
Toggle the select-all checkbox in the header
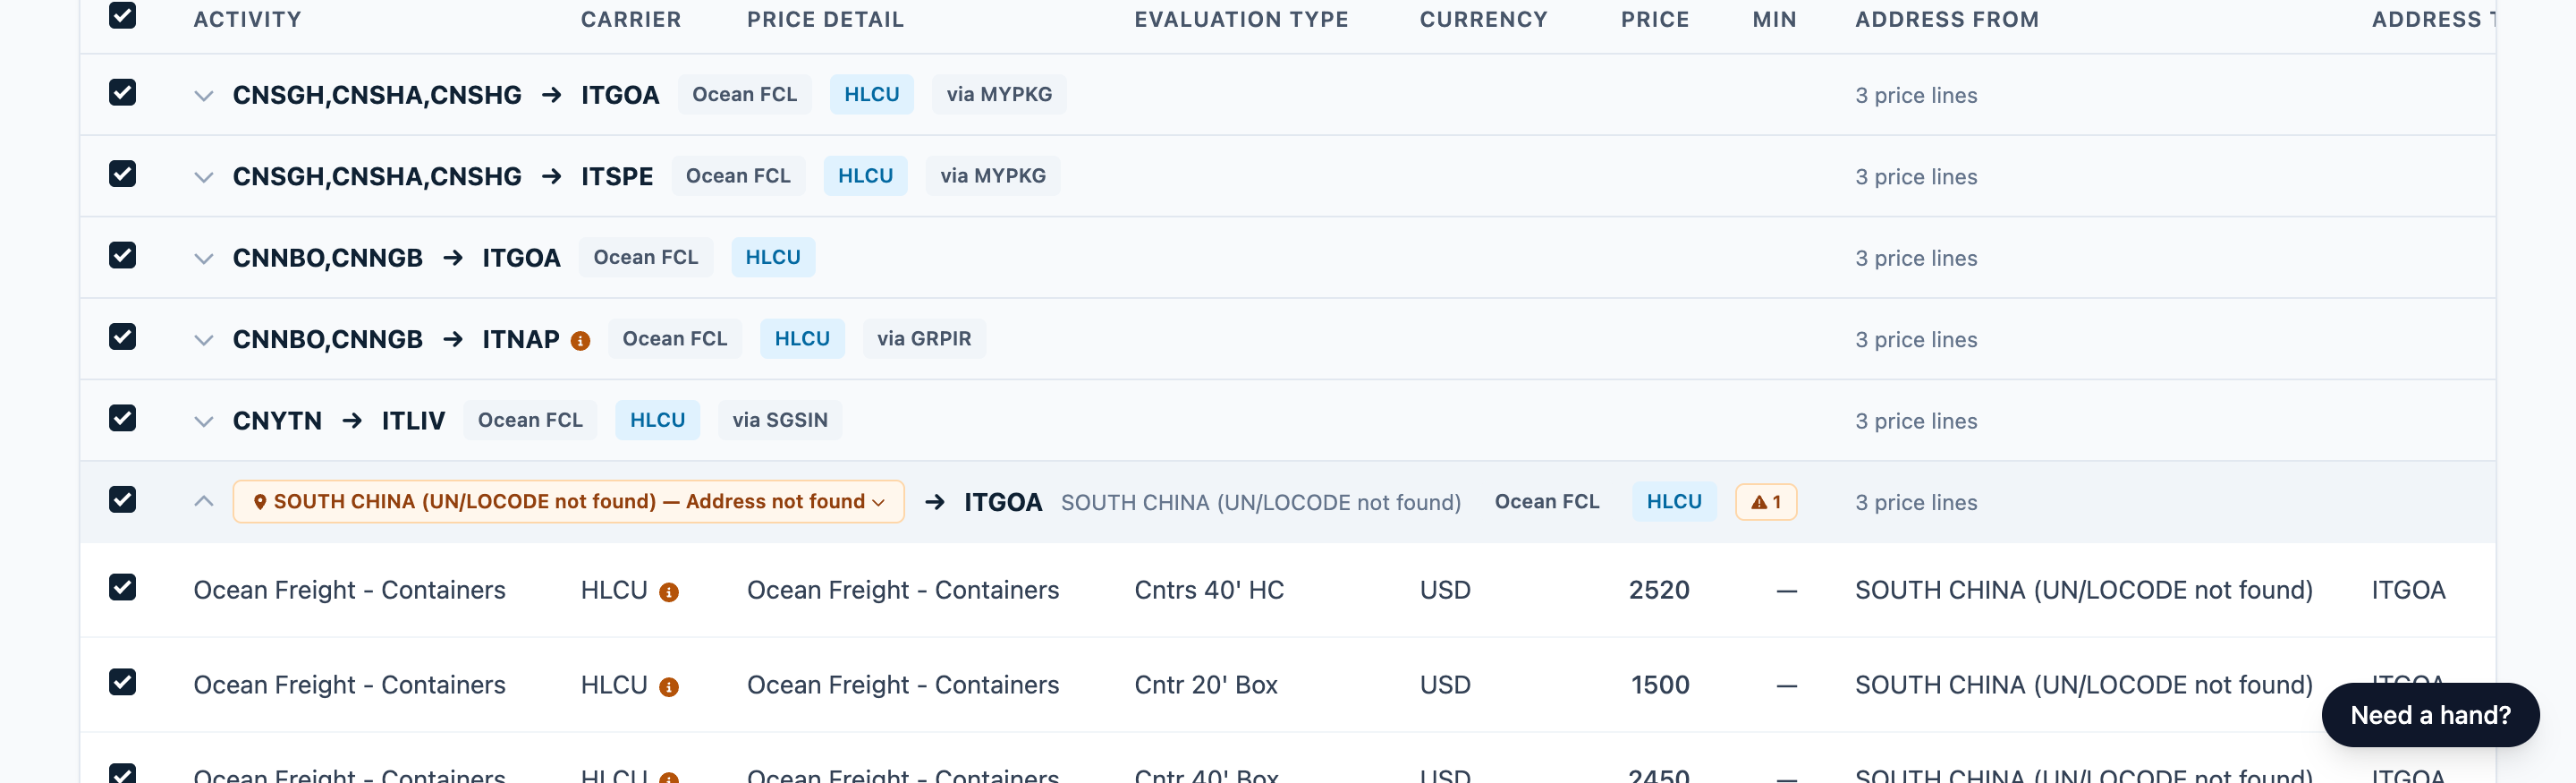coord(122,15)
